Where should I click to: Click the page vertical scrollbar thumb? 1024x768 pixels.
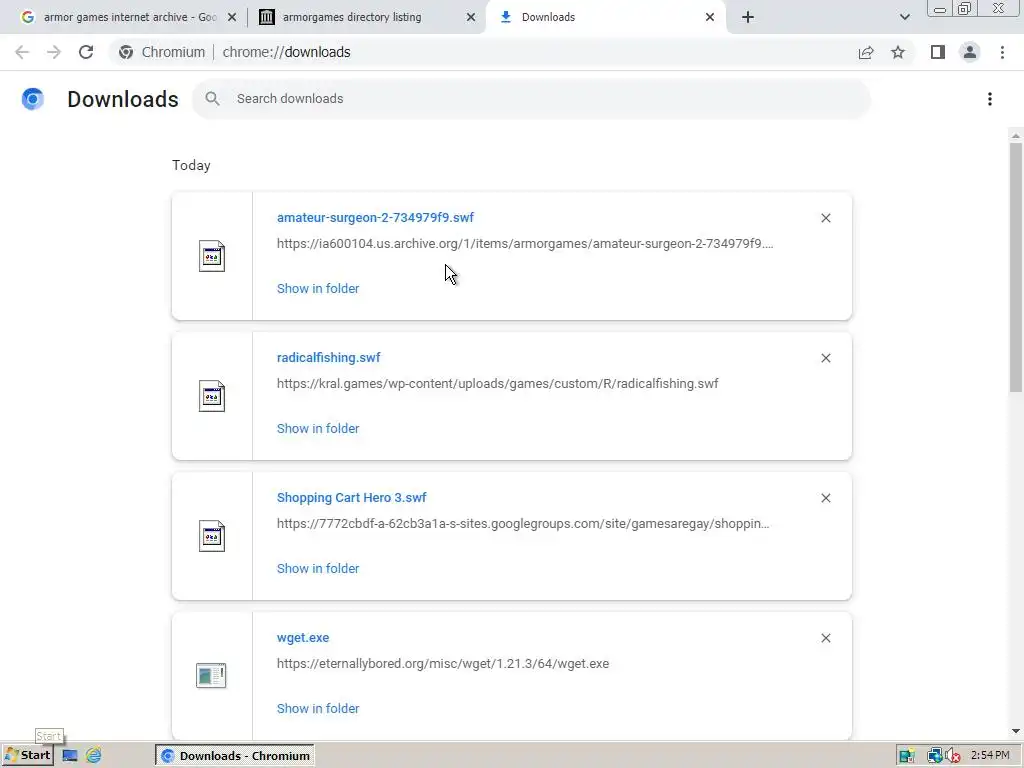(x=1016, y=268)
